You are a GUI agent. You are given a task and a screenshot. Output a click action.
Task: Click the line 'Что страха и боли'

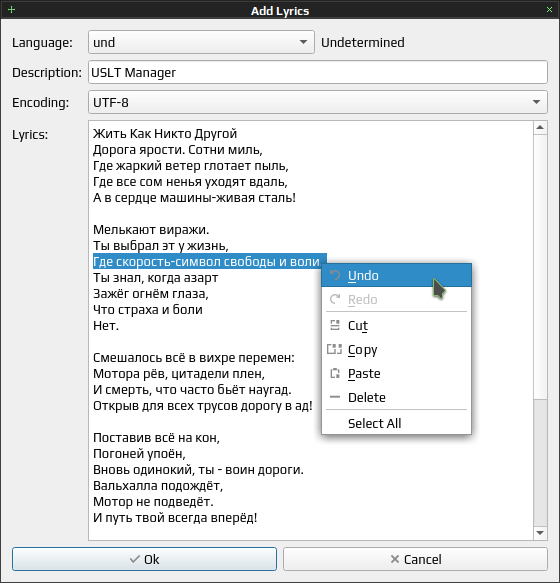pyautogui.click(x=148, y=309)
